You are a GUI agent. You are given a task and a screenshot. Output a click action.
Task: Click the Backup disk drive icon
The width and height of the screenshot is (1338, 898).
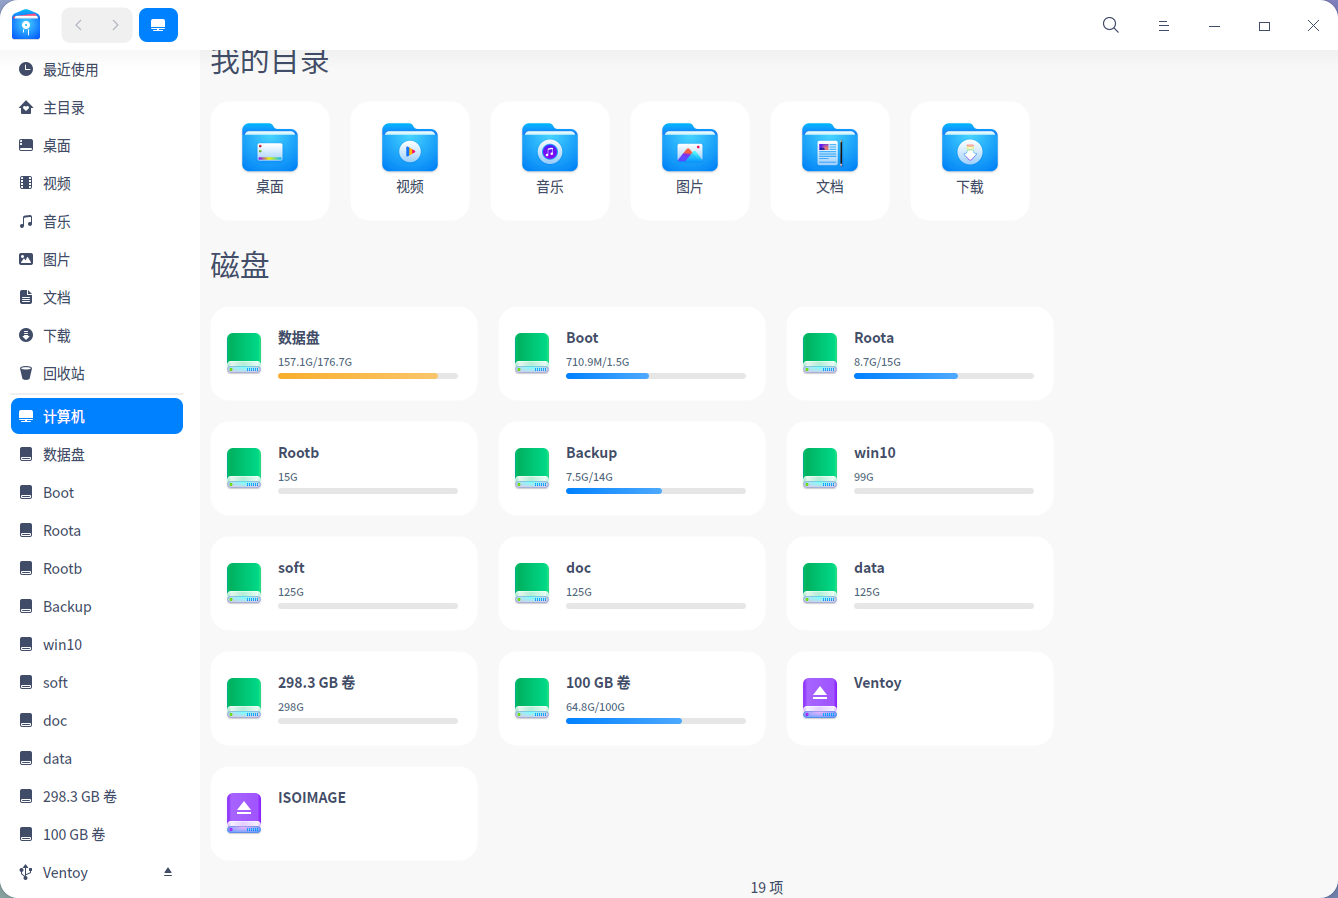[532, 469]
